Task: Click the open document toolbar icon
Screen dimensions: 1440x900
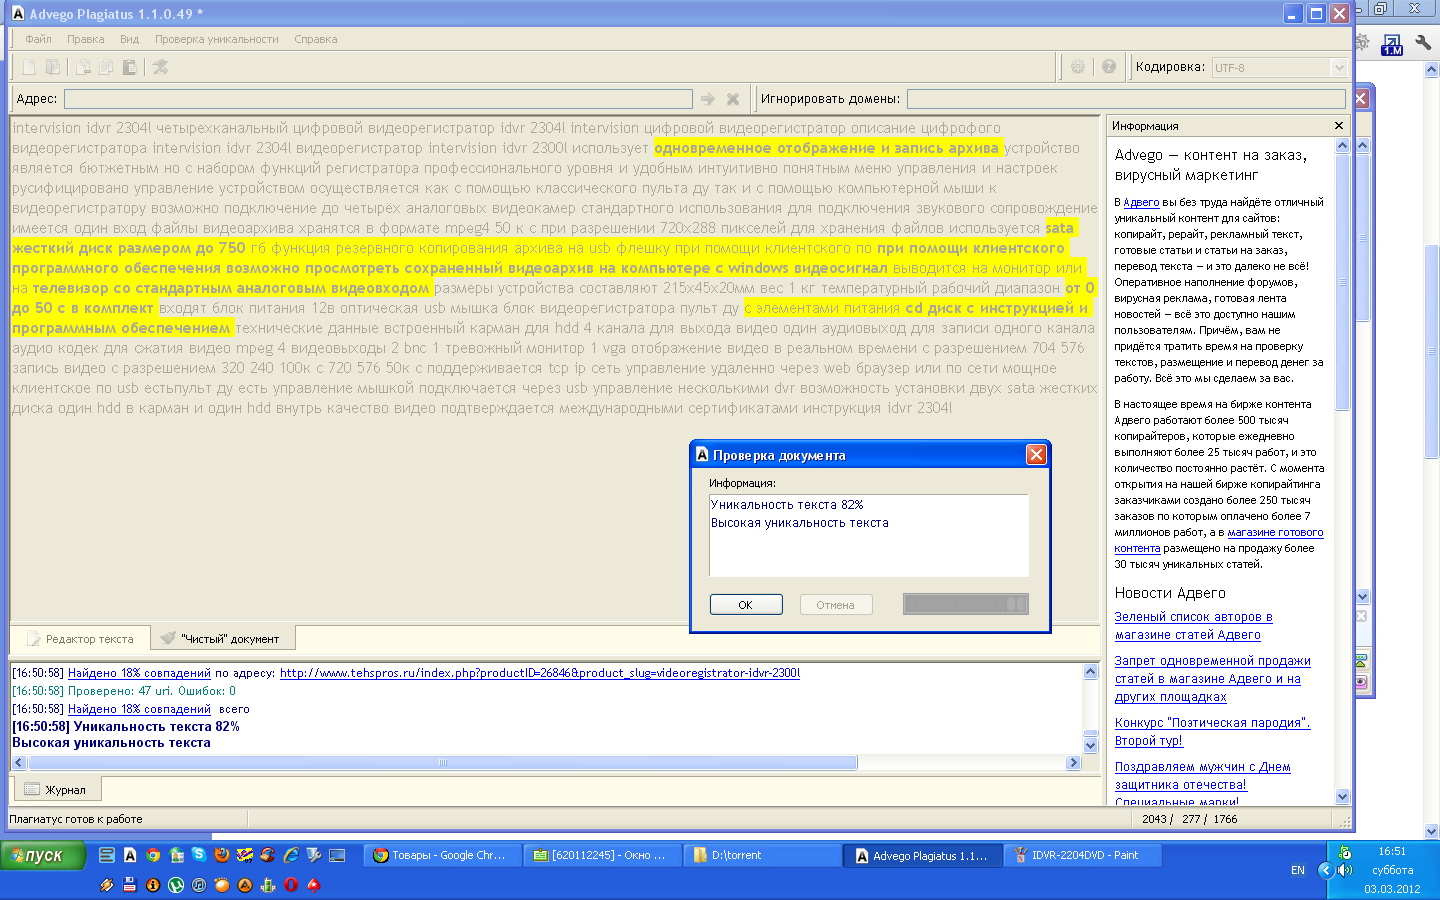Action: tap(53, 67)
